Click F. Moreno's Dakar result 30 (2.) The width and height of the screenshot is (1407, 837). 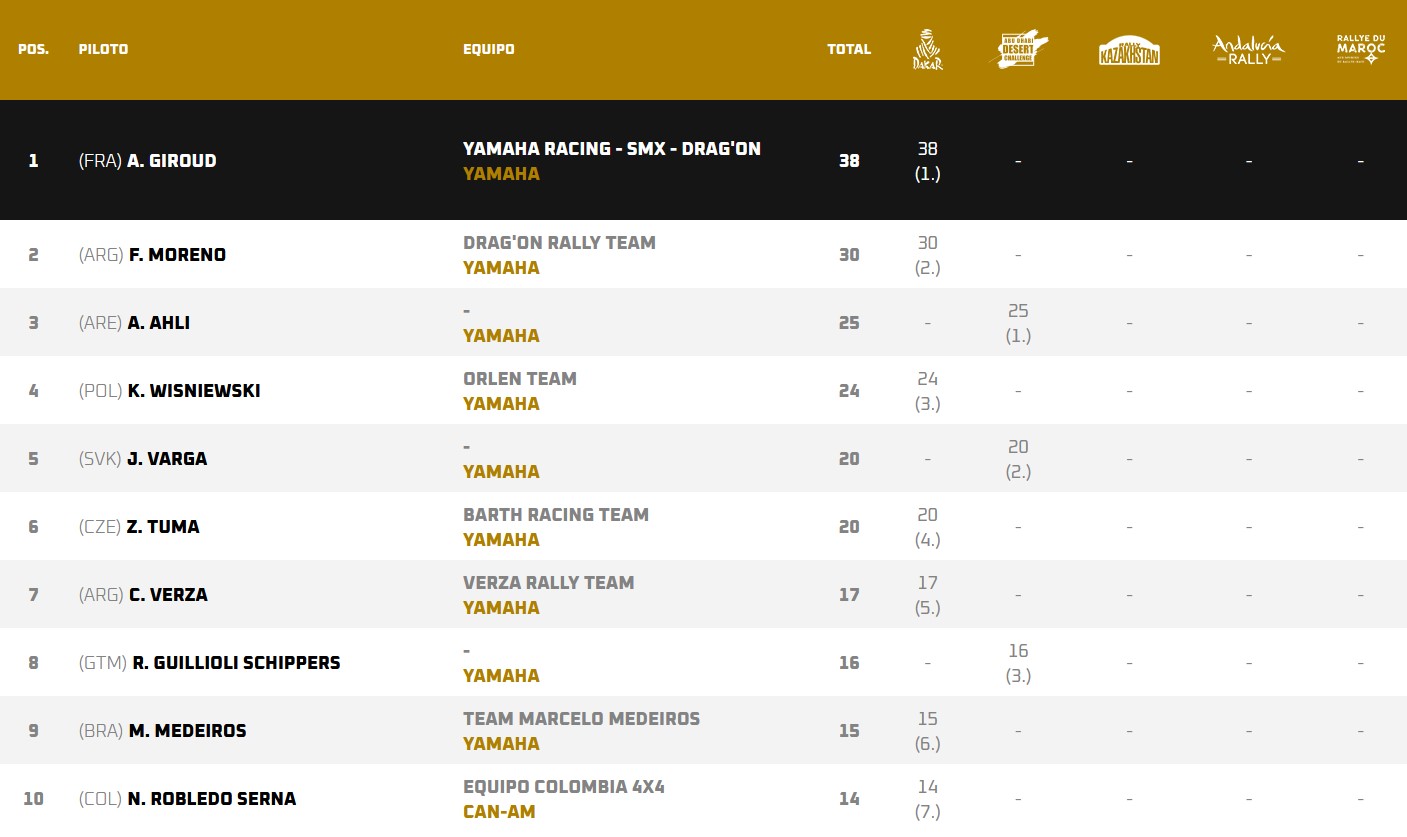[928, 255]
